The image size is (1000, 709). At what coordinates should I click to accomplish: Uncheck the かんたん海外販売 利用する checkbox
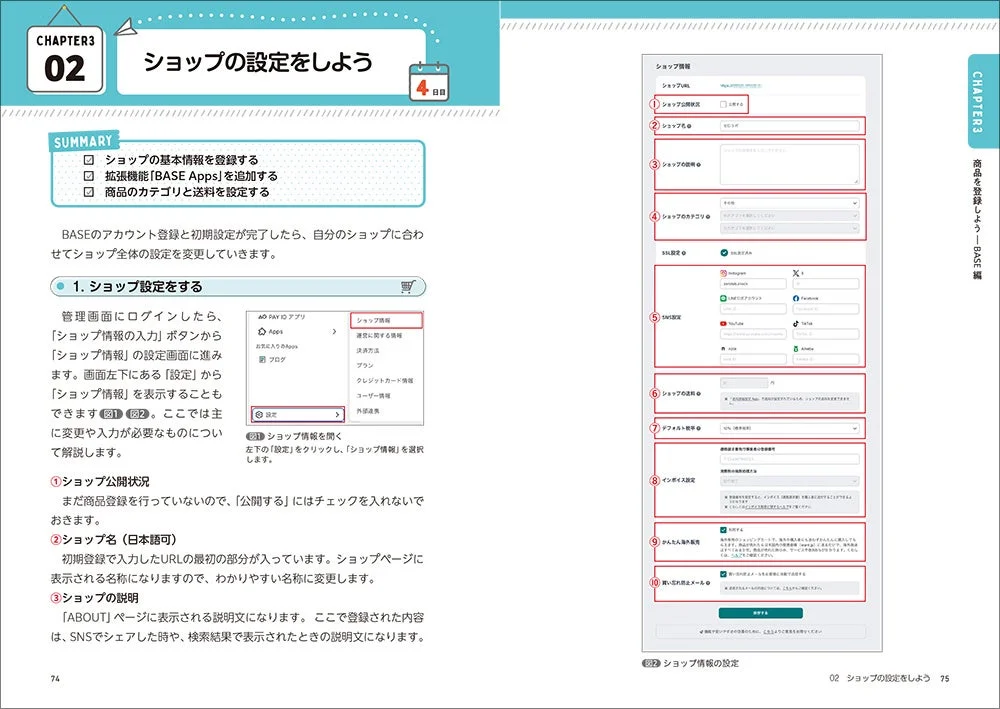723,529
